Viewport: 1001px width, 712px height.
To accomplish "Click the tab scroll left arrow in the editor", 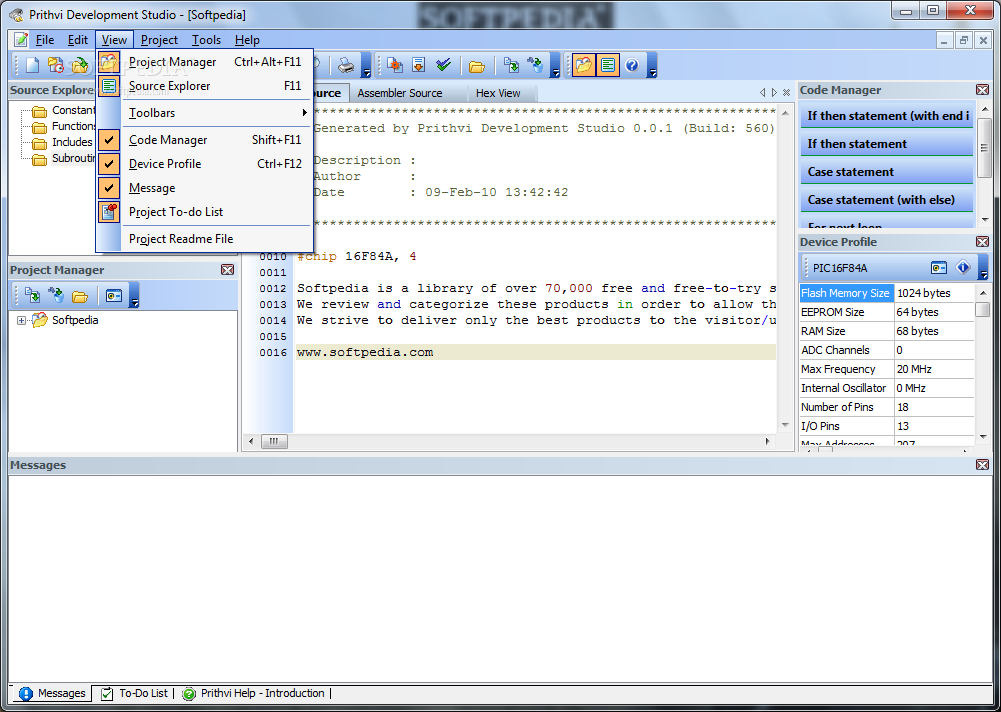I will (x=762, y=93).
